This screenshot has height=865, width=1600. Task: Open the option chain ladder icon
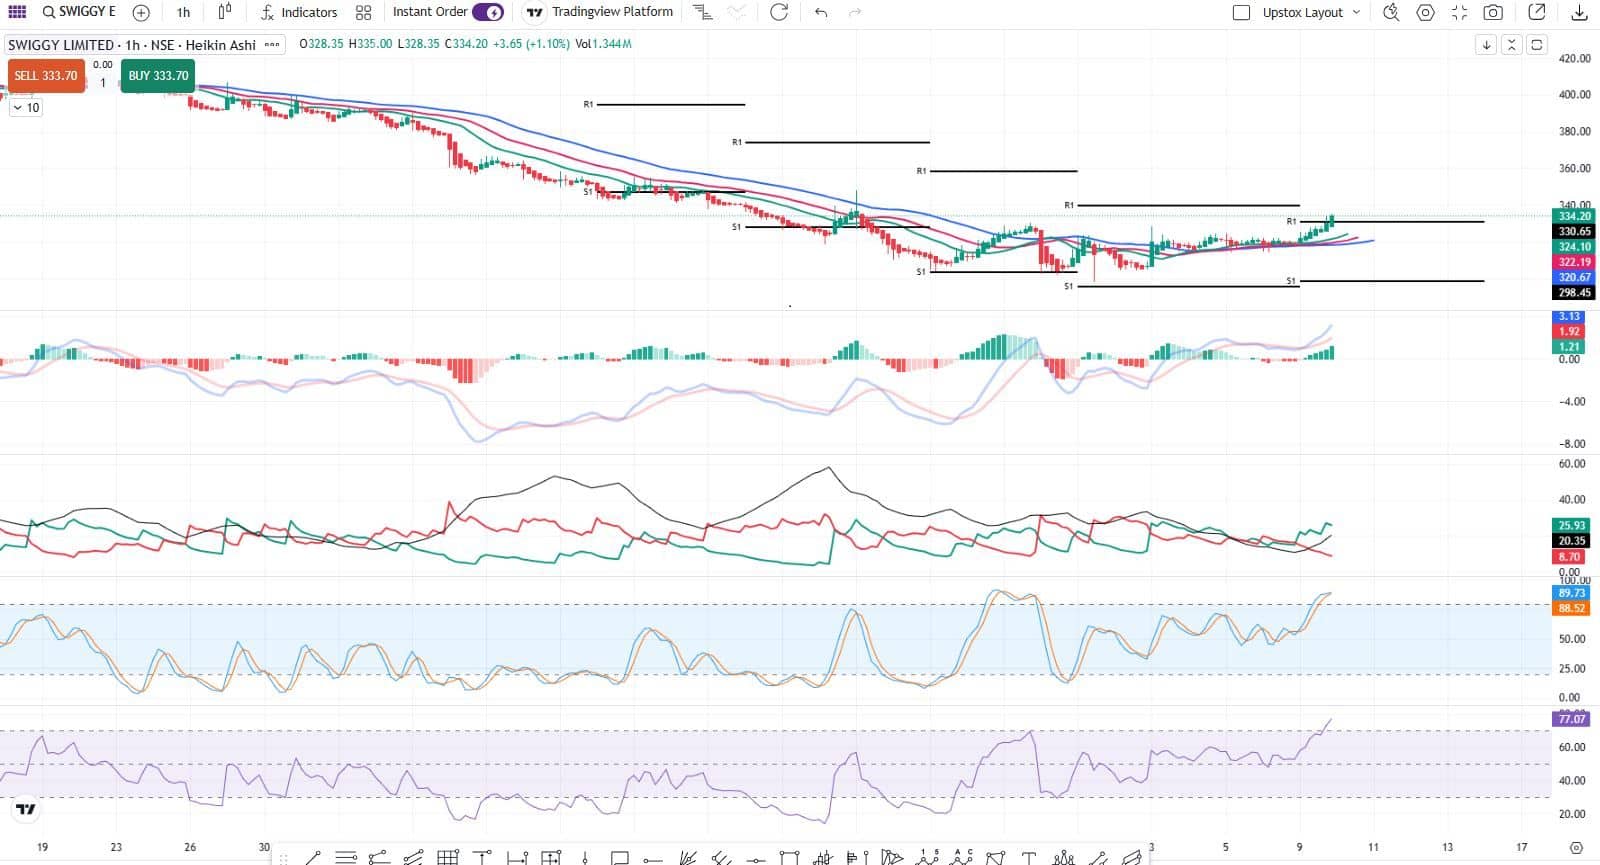click(703, 12)
